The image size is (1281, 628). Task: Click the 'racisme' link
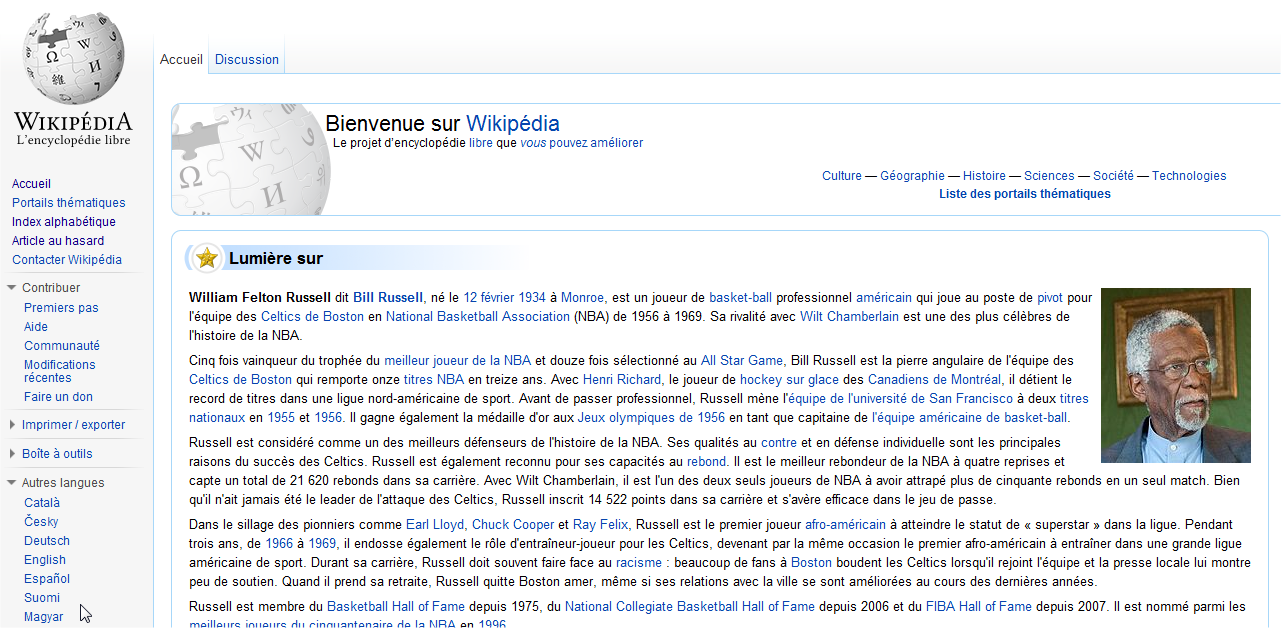click(639, 563)
